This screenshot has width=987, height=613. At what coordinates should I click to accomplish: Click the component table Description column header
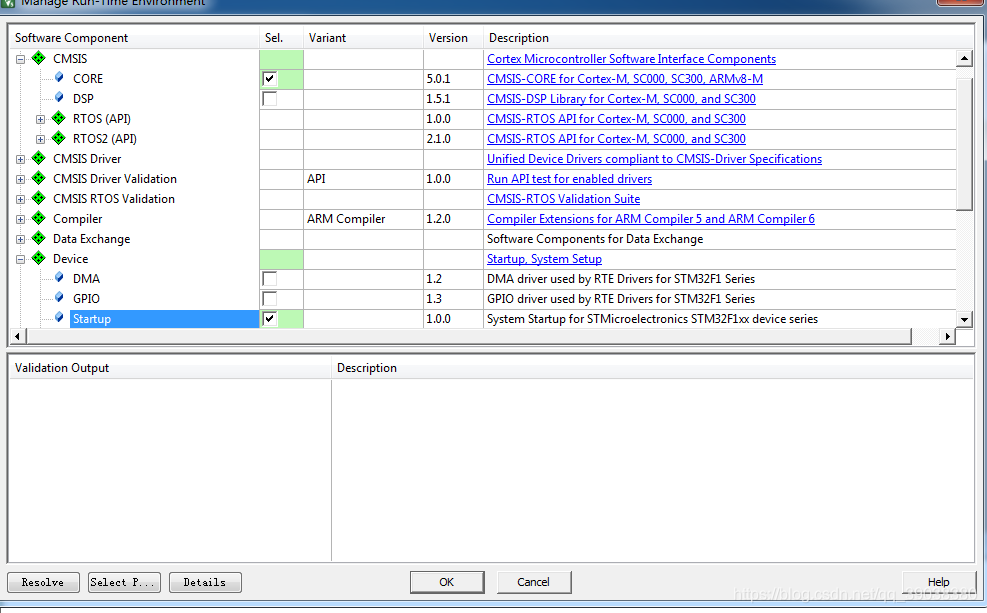click(x=728, y=38)
